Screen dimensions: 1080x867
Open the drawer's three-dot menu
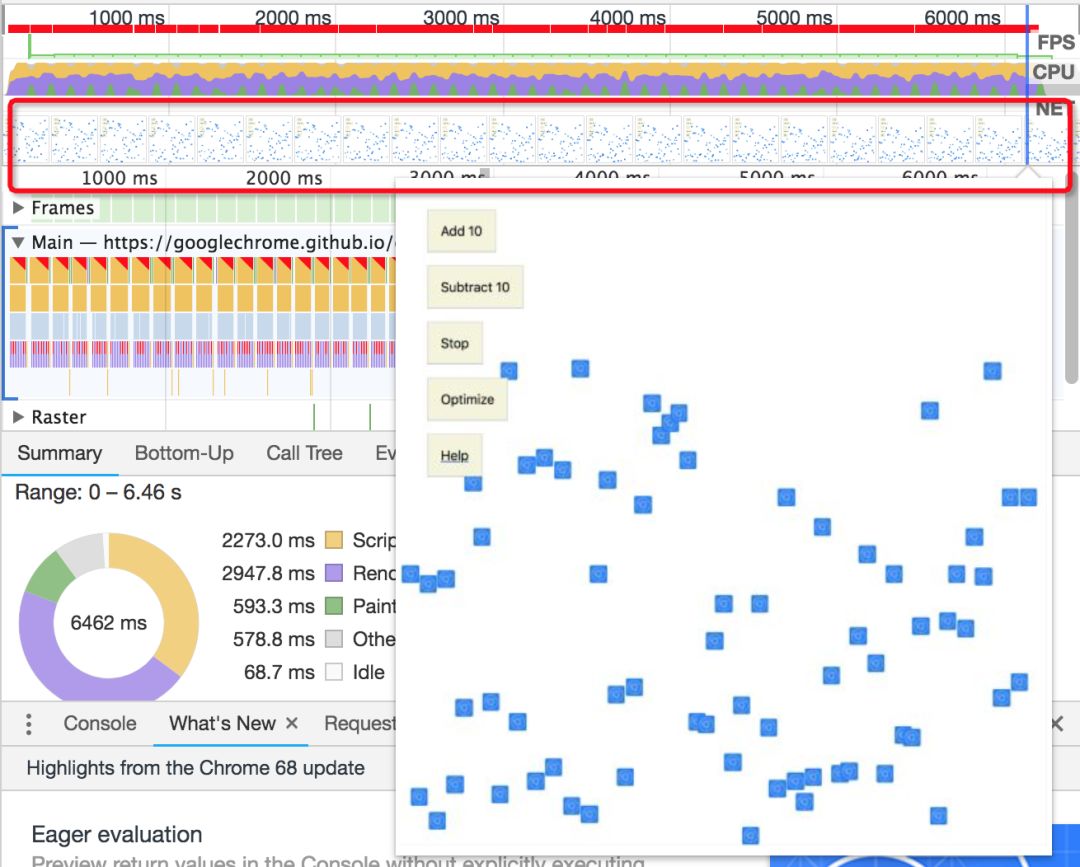click(29, 724)
